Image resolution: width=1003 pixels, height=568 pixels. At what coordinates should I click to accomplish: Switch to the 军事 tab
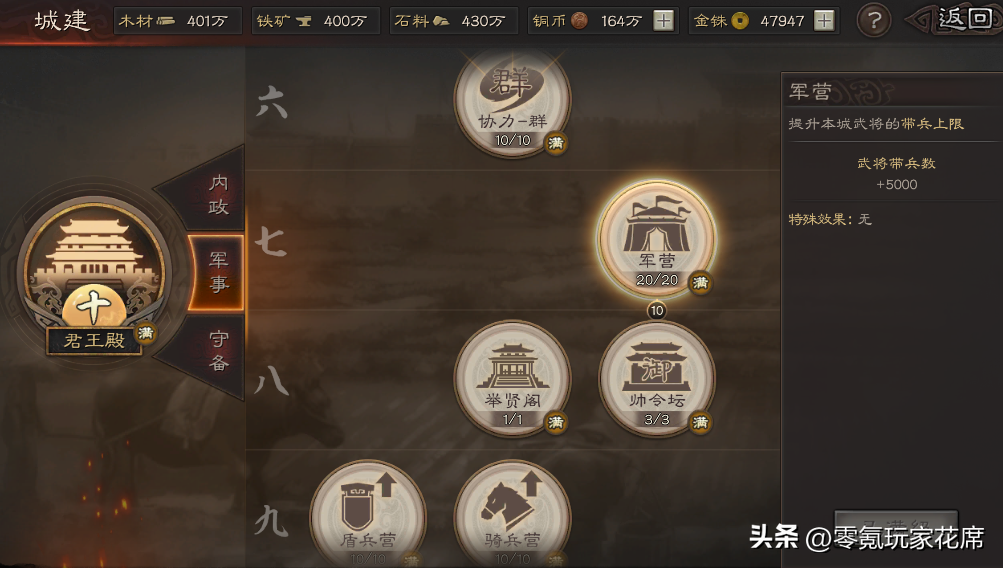pos(217,272)
